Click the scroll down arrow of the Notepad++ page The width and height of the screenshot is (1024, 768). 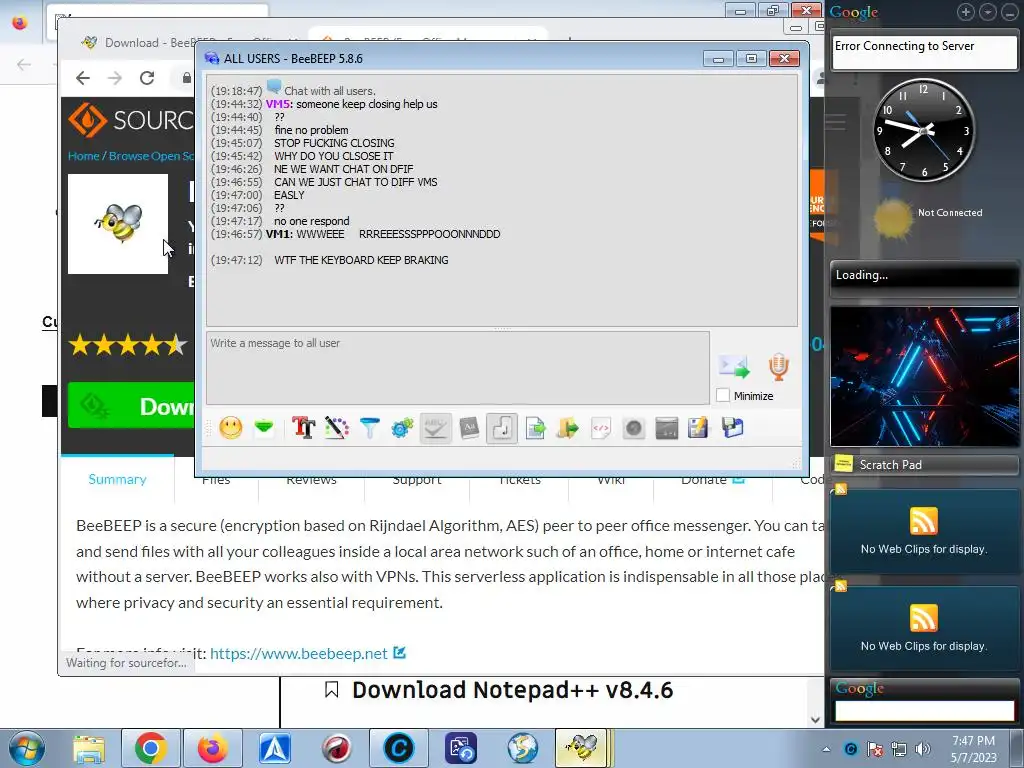[815, 720]
